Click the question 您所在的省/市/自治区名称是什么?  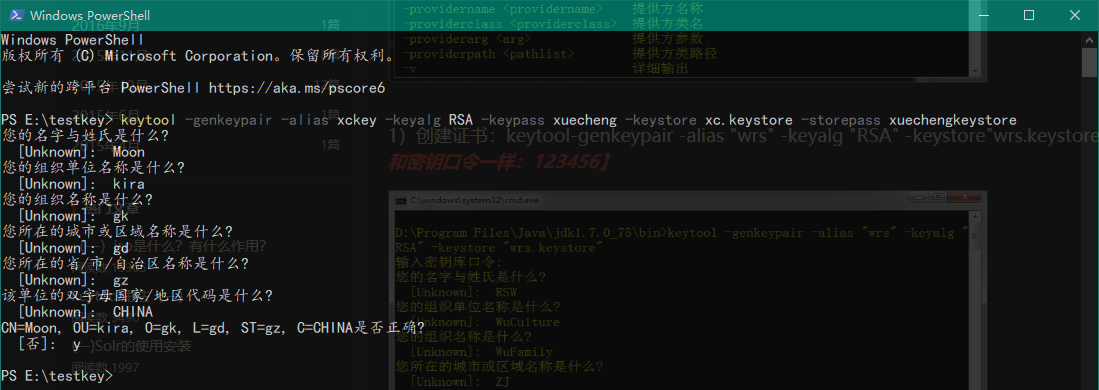(125, 264)
